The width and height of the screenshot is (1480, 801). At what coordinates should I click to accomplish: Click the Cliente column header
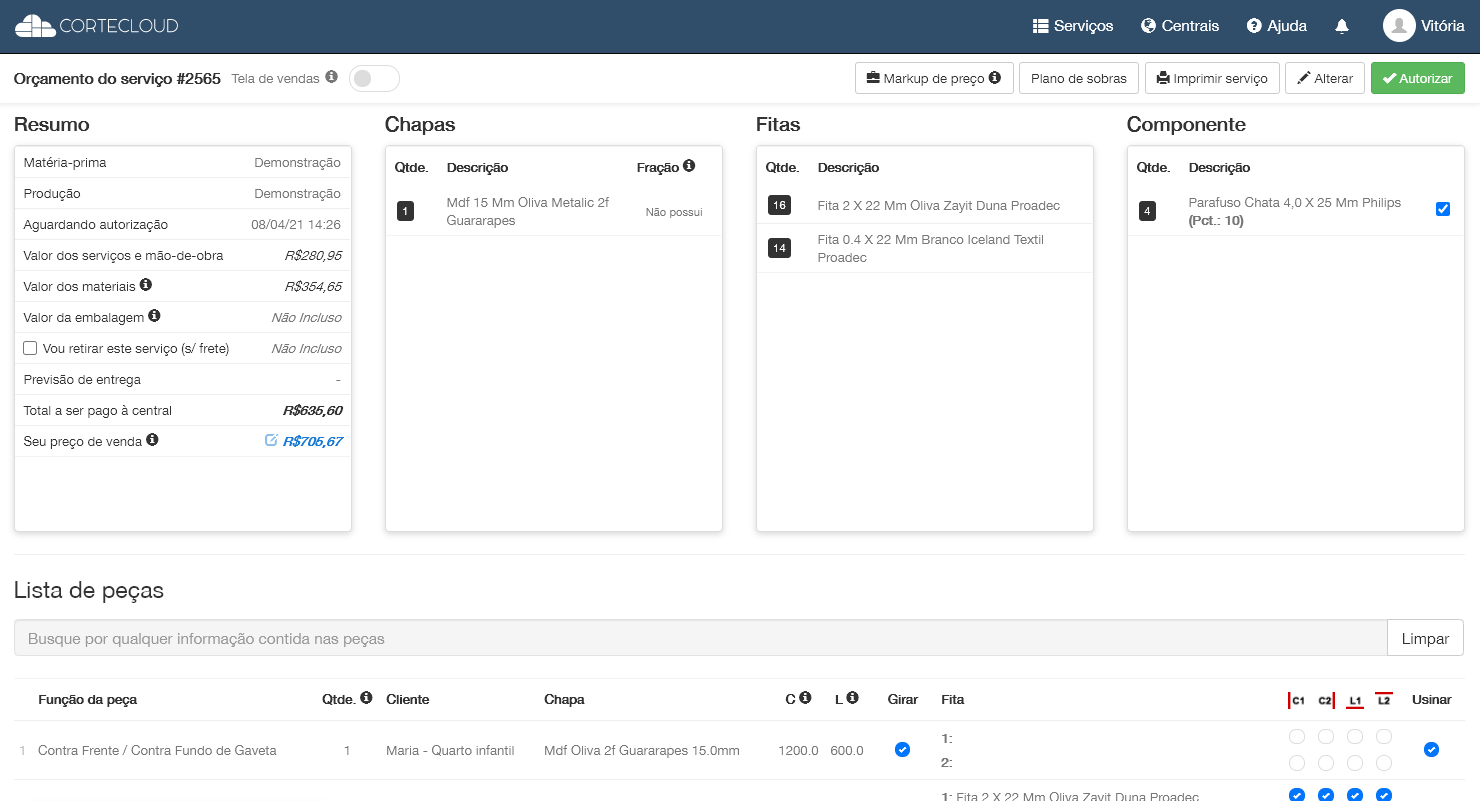click(408, 699)
